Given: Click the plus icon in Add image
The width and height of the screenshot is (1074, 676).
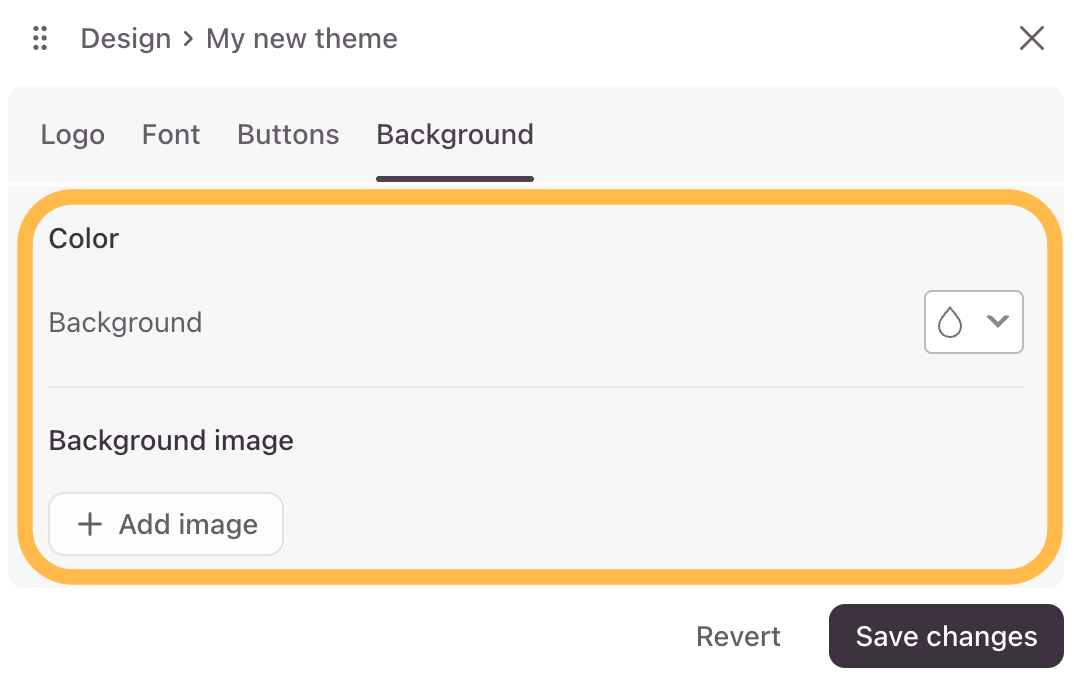Looking at the screenshot, I should tap(90, 525).
